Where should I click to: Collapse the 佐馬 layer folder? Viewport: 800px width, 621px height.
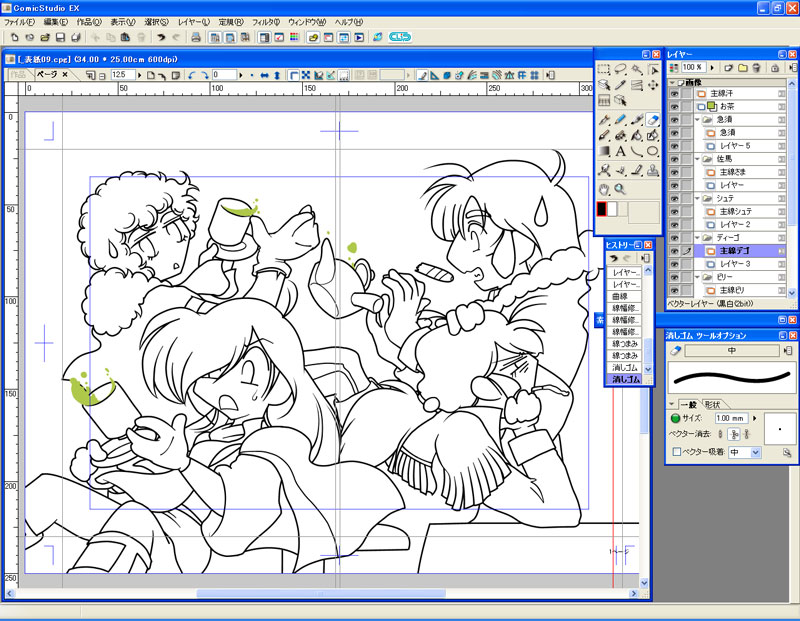point(697,159)
